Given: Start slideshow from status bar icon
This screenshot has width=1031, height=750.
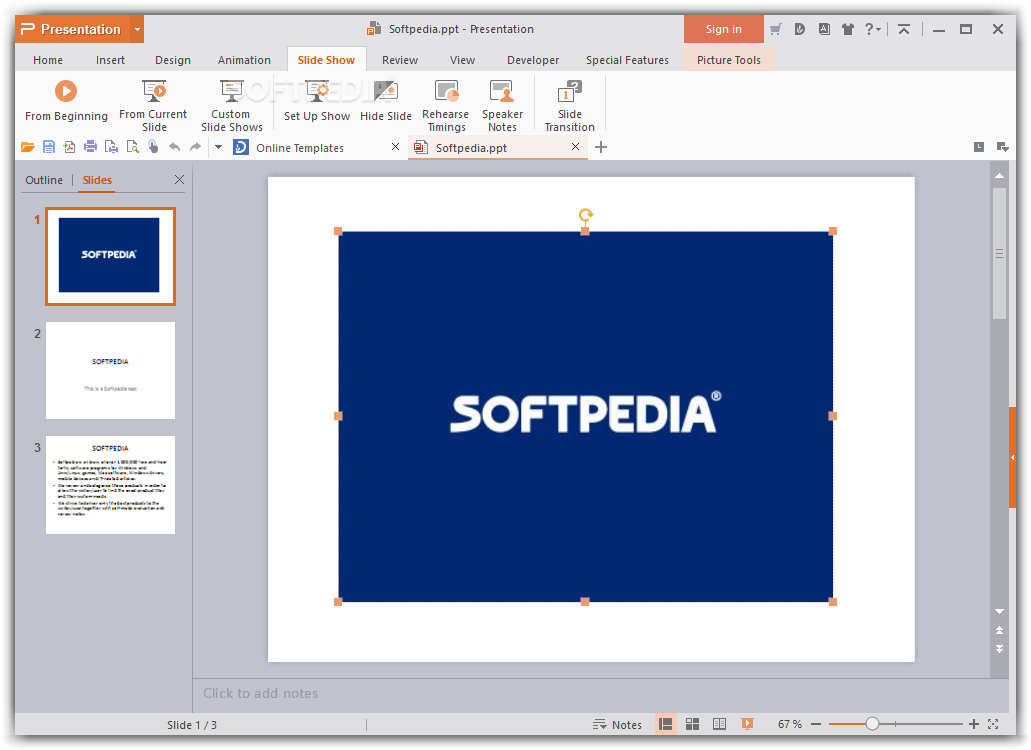Looking at the screenshot, I should click(x=747, y=724).
